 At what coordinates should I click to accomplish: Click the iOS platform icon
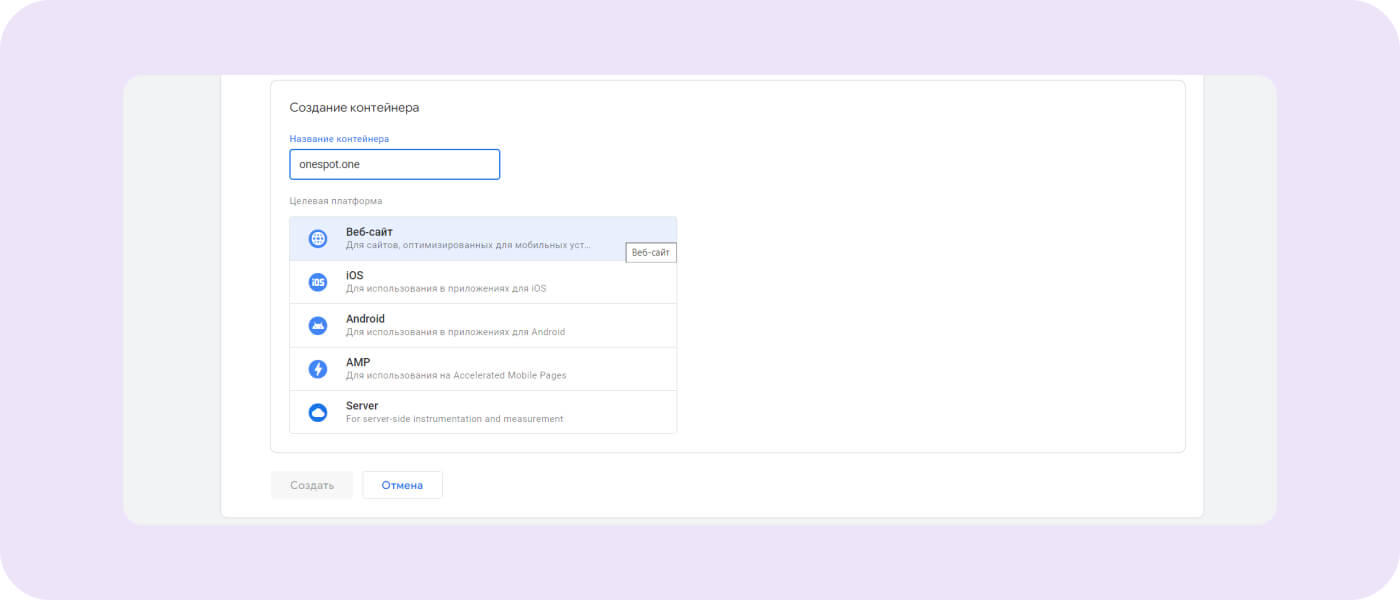[x=318, y=282]
